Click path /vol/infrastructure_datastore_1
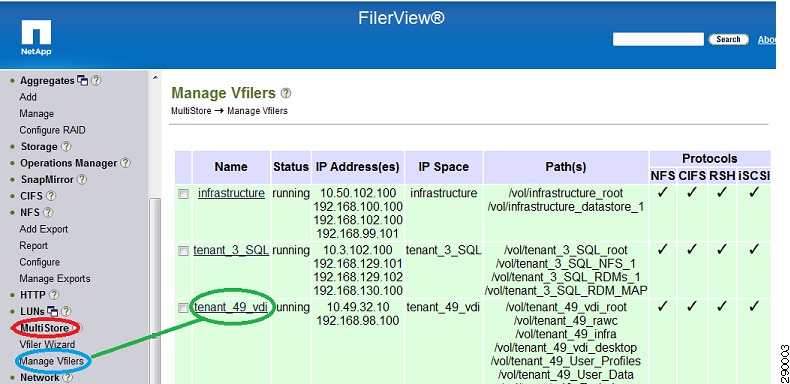Image resolution: width=790 pixels, height=384 pixels. [x=566, y=207]
